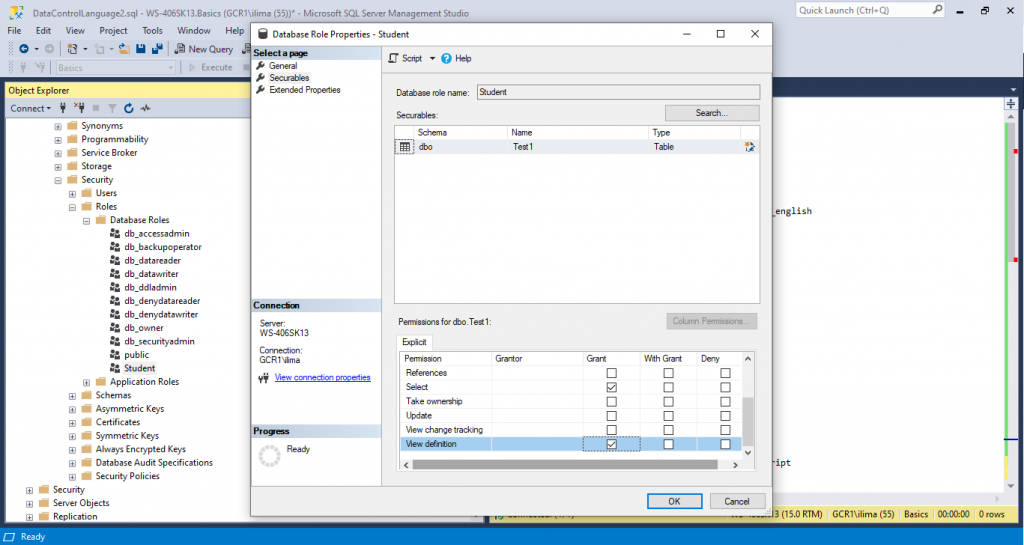Open the Tools menu
The image size is (1024, 545).
point(152,31)
